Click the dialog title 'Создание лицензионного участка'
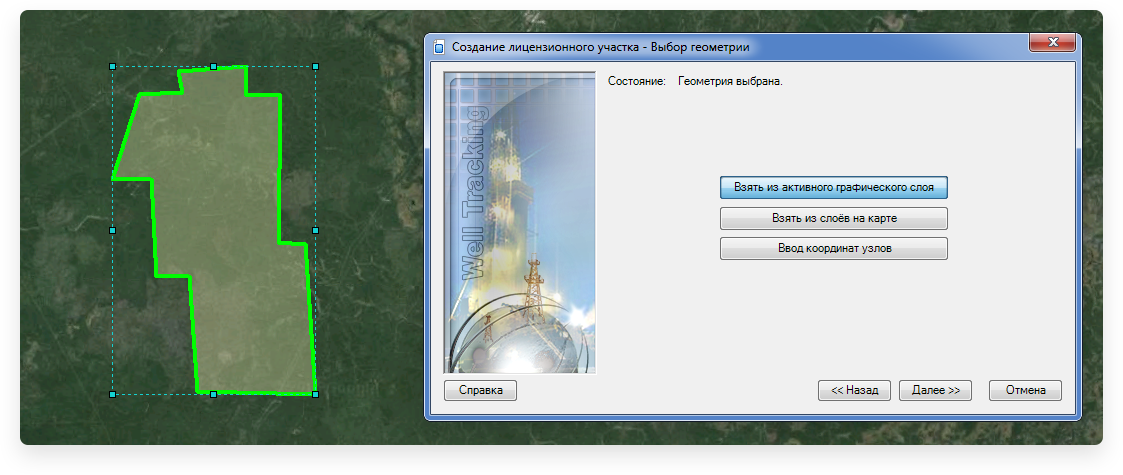 coord(546,47)
